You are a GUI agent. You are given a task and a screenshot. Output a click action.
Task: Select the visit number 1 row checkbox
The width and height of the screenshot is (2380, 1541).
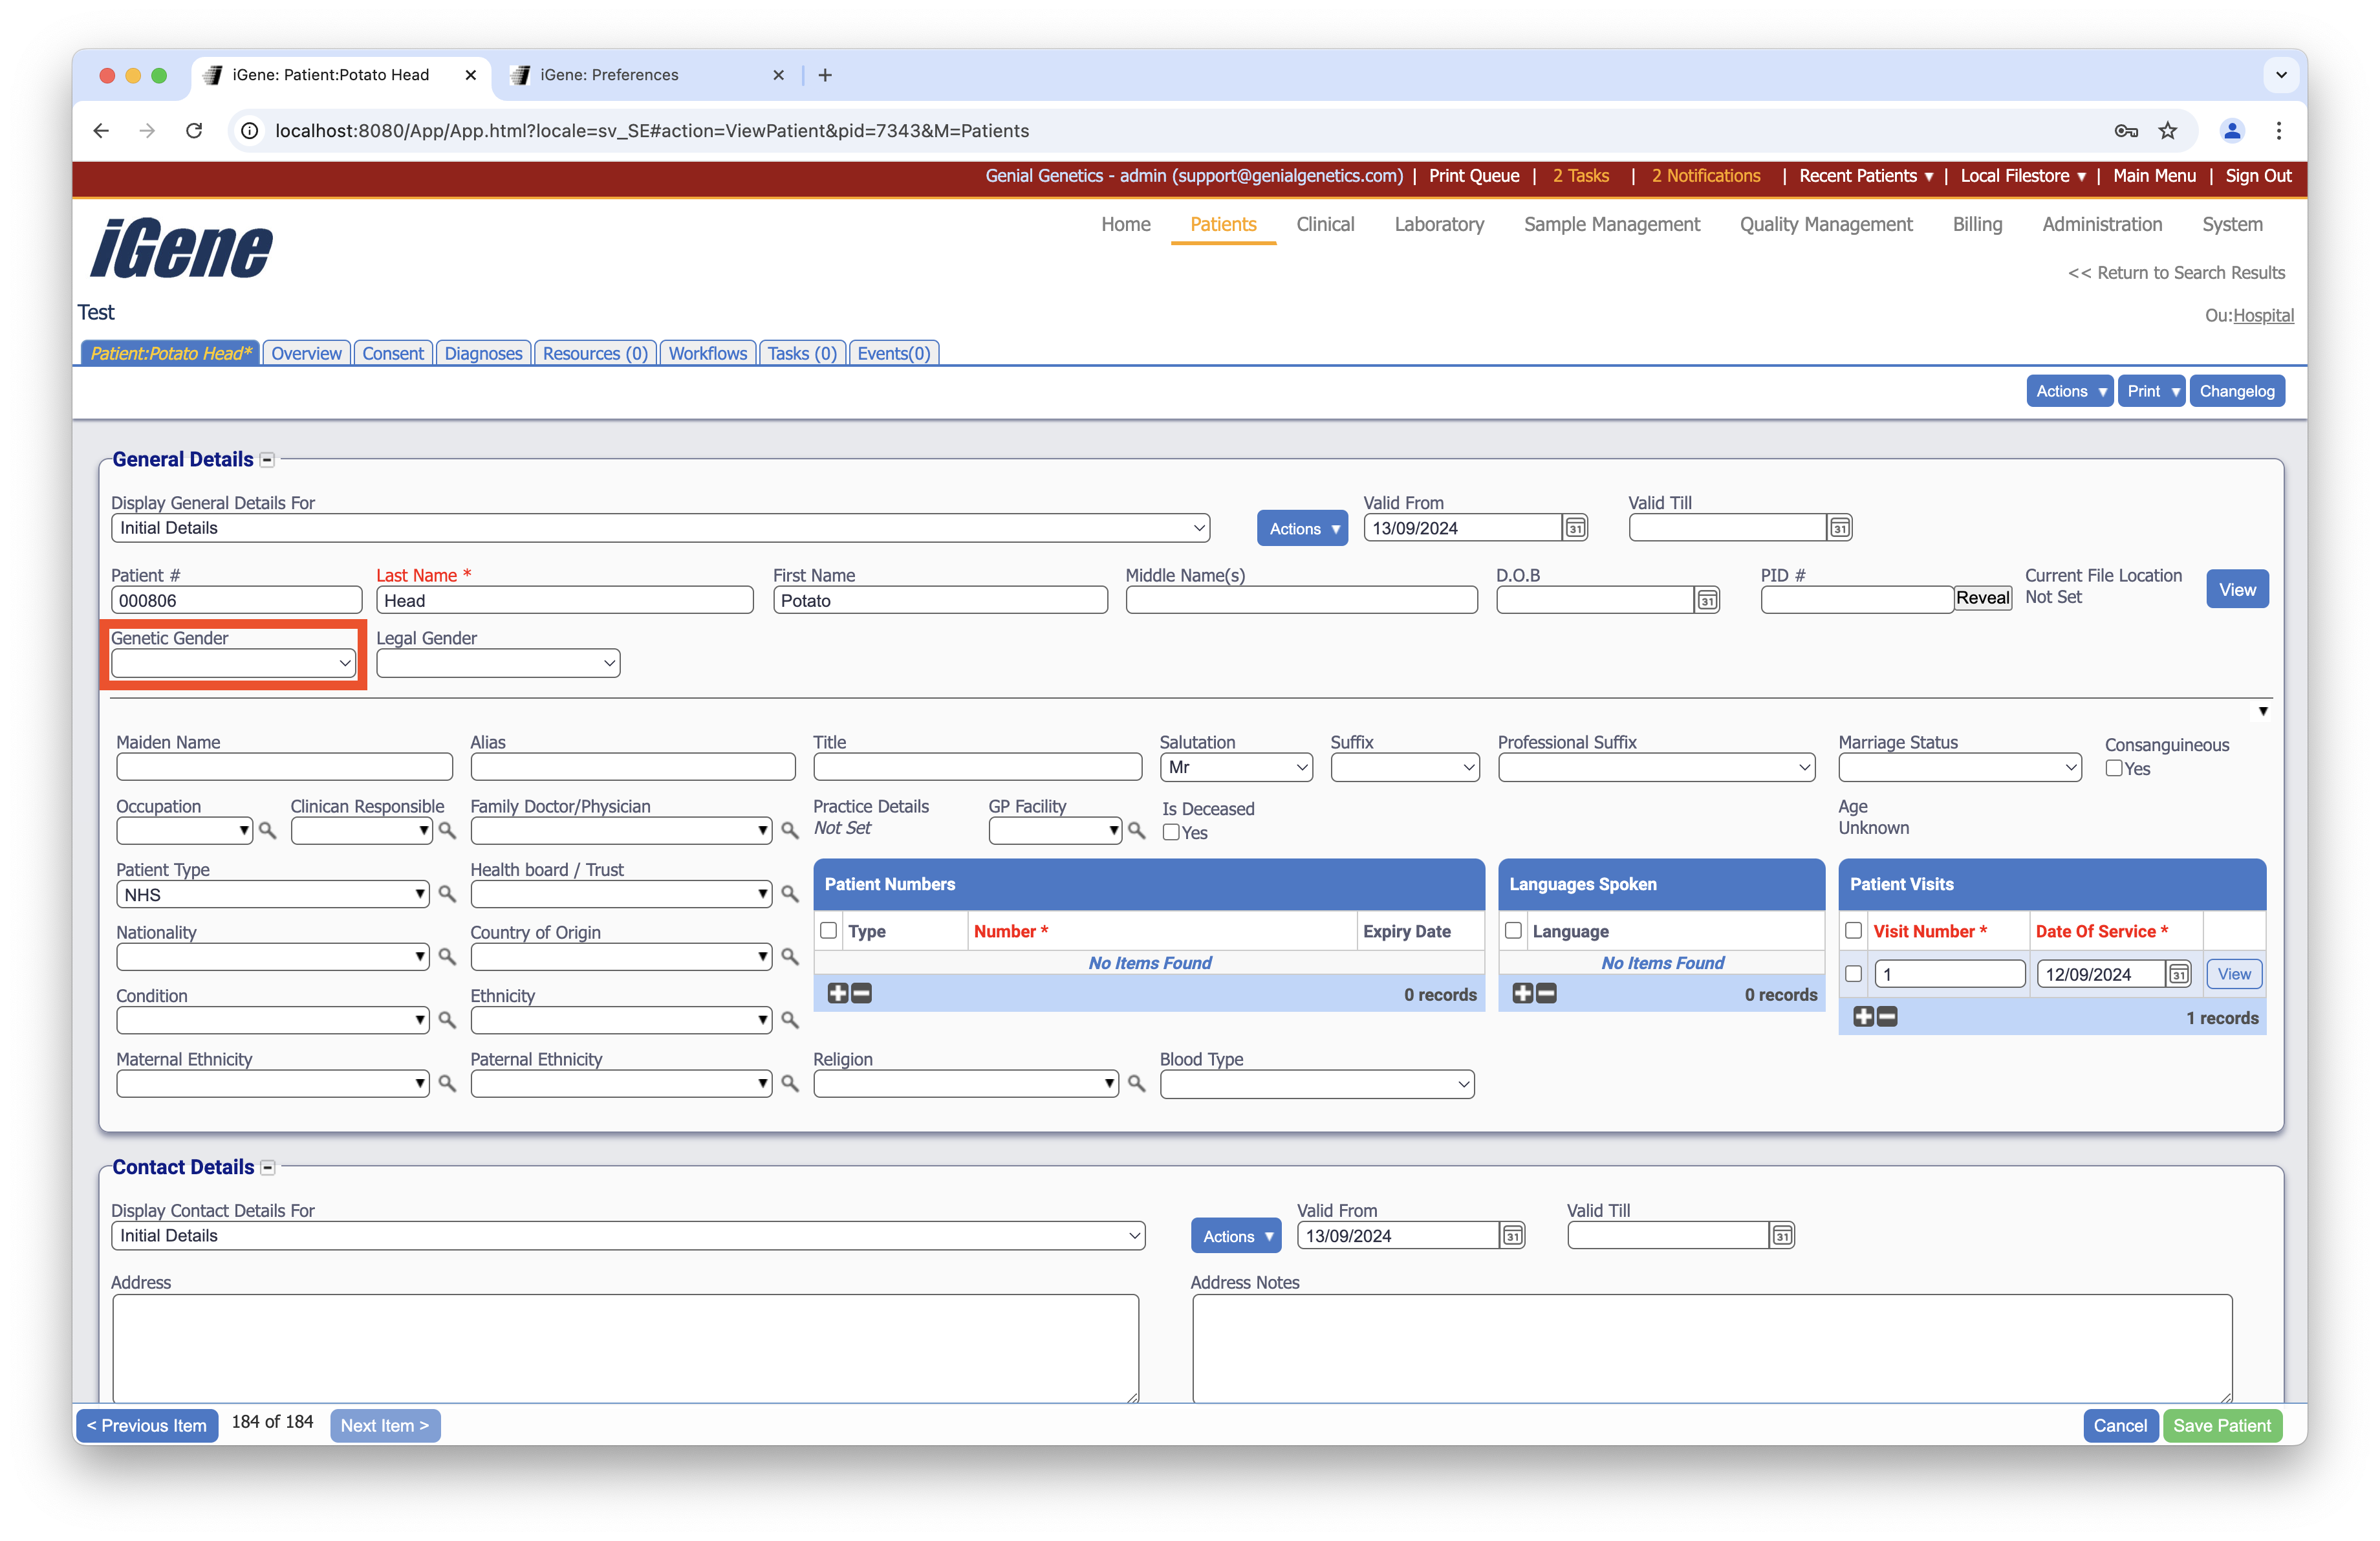coord(1853,974)
